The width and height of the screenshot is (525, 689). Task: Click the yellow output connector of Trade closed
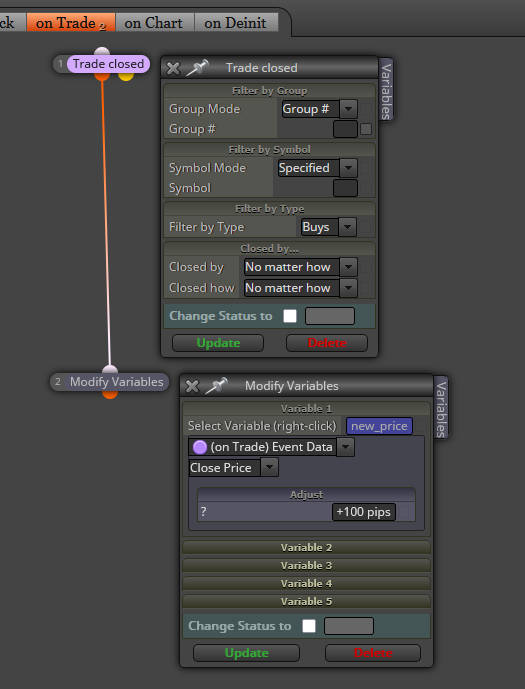(x=126, y=76)
